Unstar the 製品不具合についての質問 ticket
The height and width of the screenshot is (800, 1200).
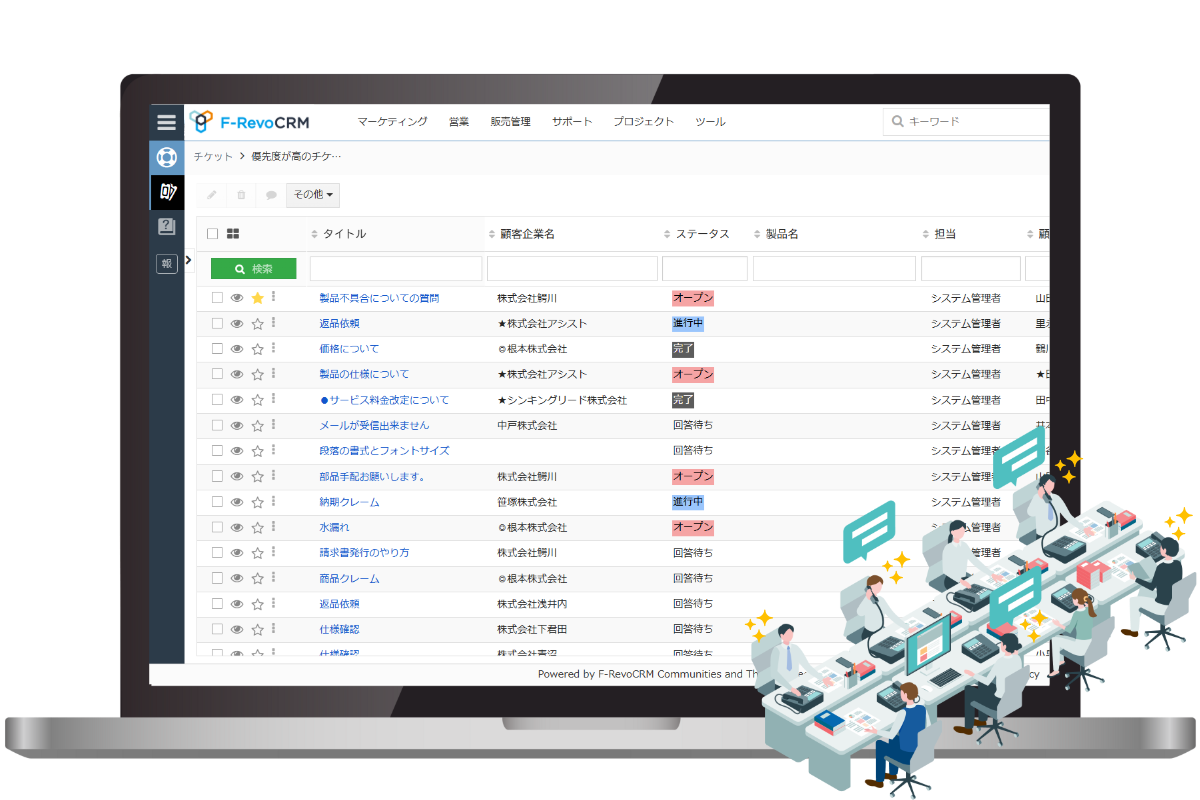pyautogui.click(x=257, y=298)
